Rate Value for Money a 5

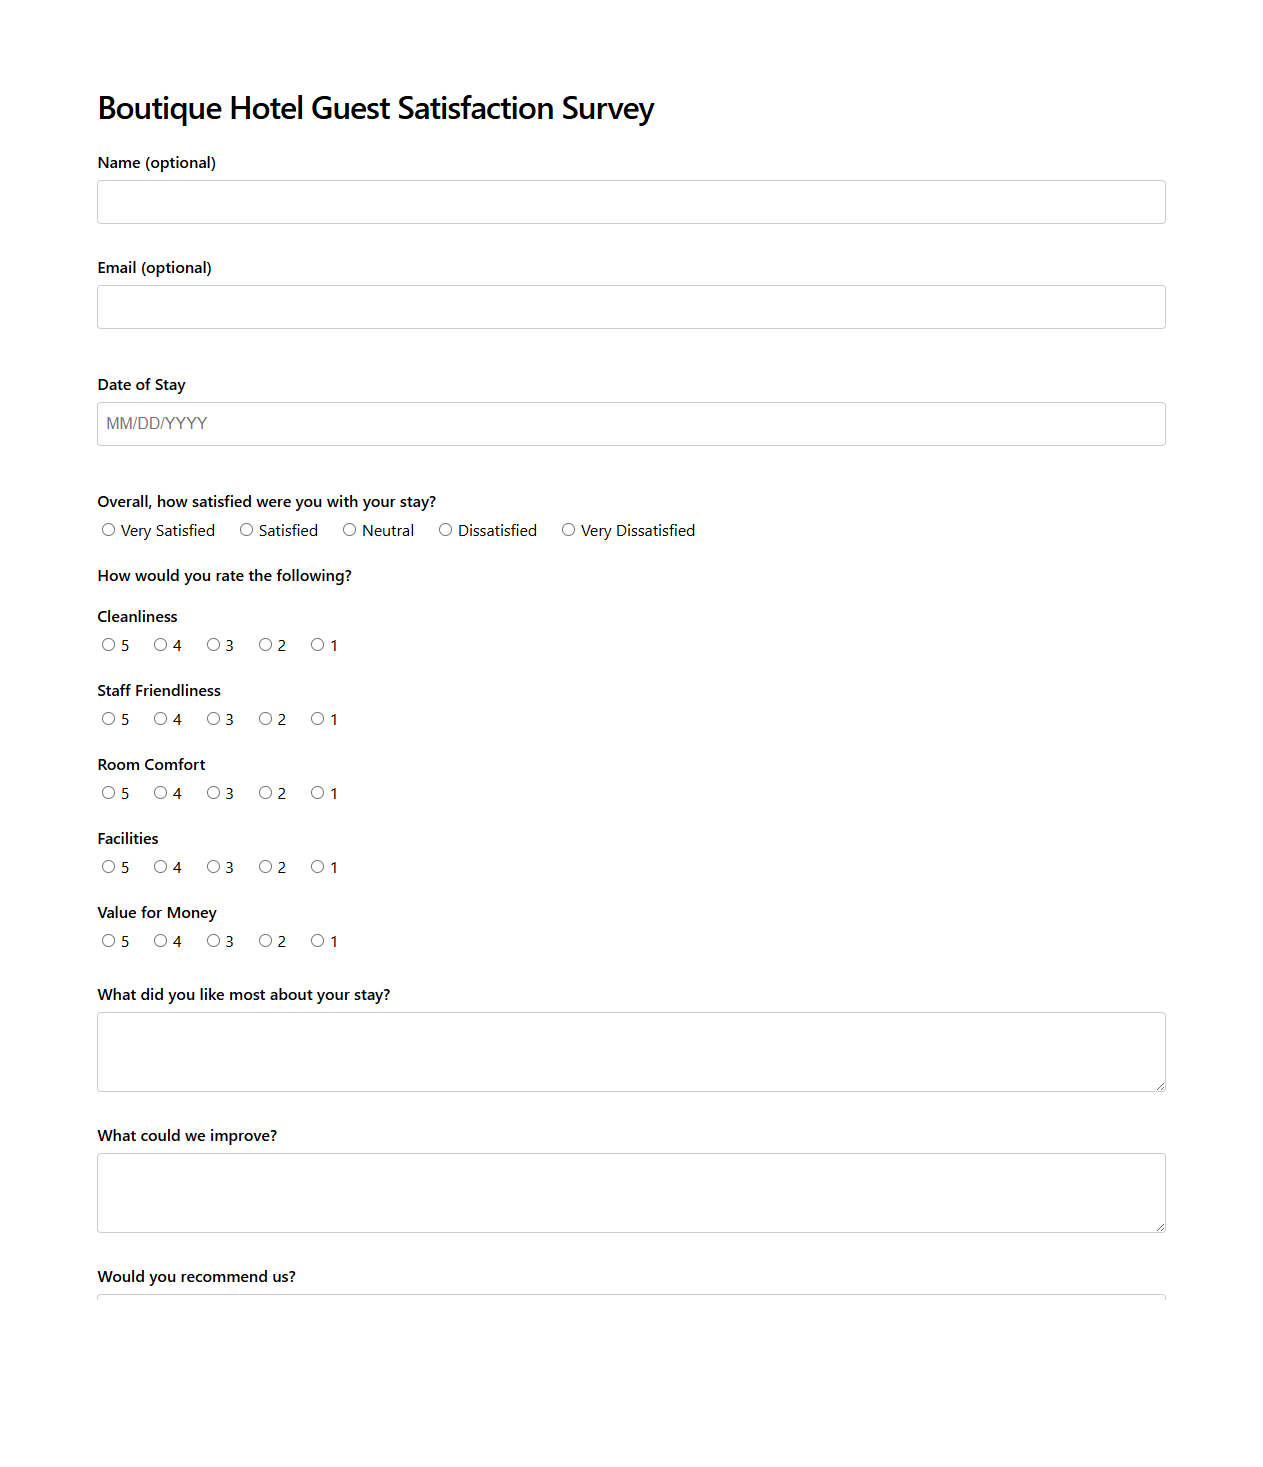(108, 940)
